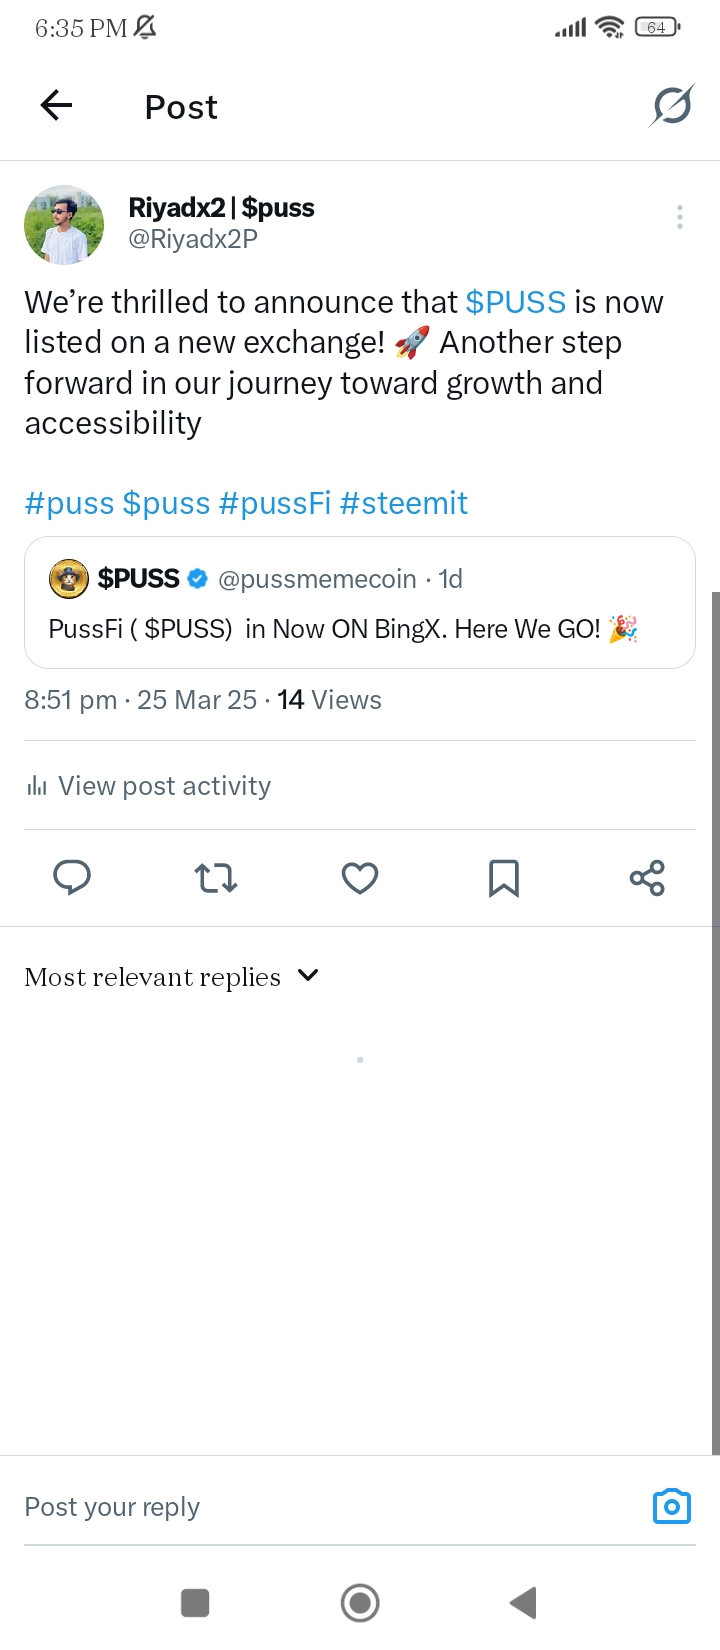Image resolution: width=720 pixels, height=1650 pixels.
Task: Tap Android recent apps square button
Action: (x=195, y=1603)
